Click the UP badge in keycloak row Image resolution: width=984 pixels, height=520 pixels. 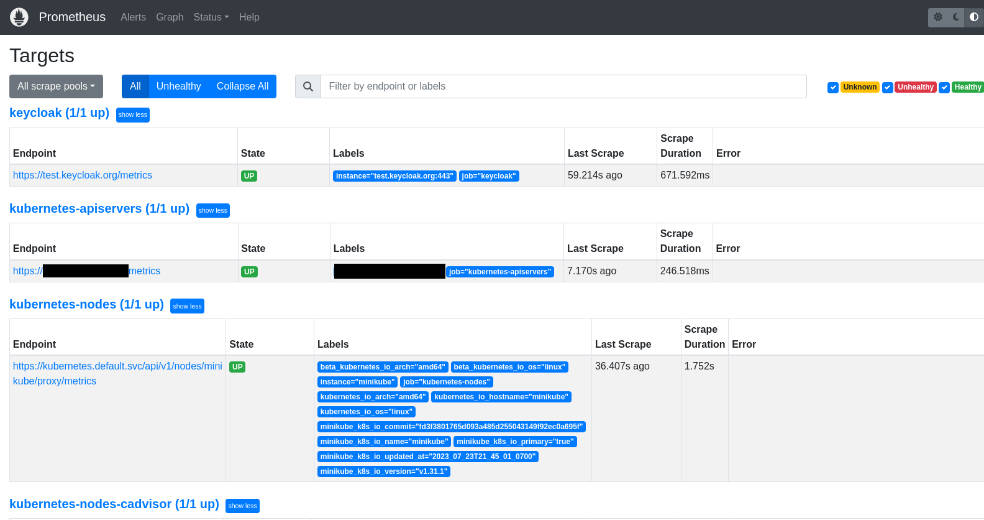point(249,176)
